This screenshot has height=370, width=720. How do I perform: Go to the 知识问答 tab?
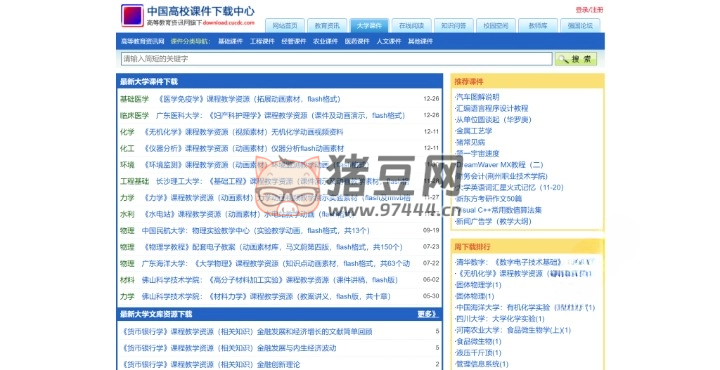(454, 26)
